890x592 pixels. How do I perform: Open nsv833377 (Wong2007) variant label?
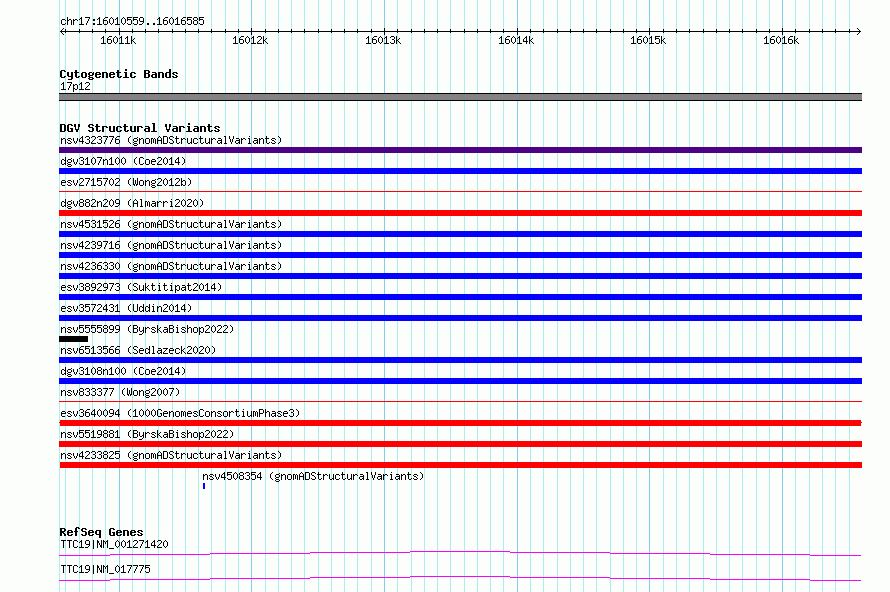click(x=120, y=392)
